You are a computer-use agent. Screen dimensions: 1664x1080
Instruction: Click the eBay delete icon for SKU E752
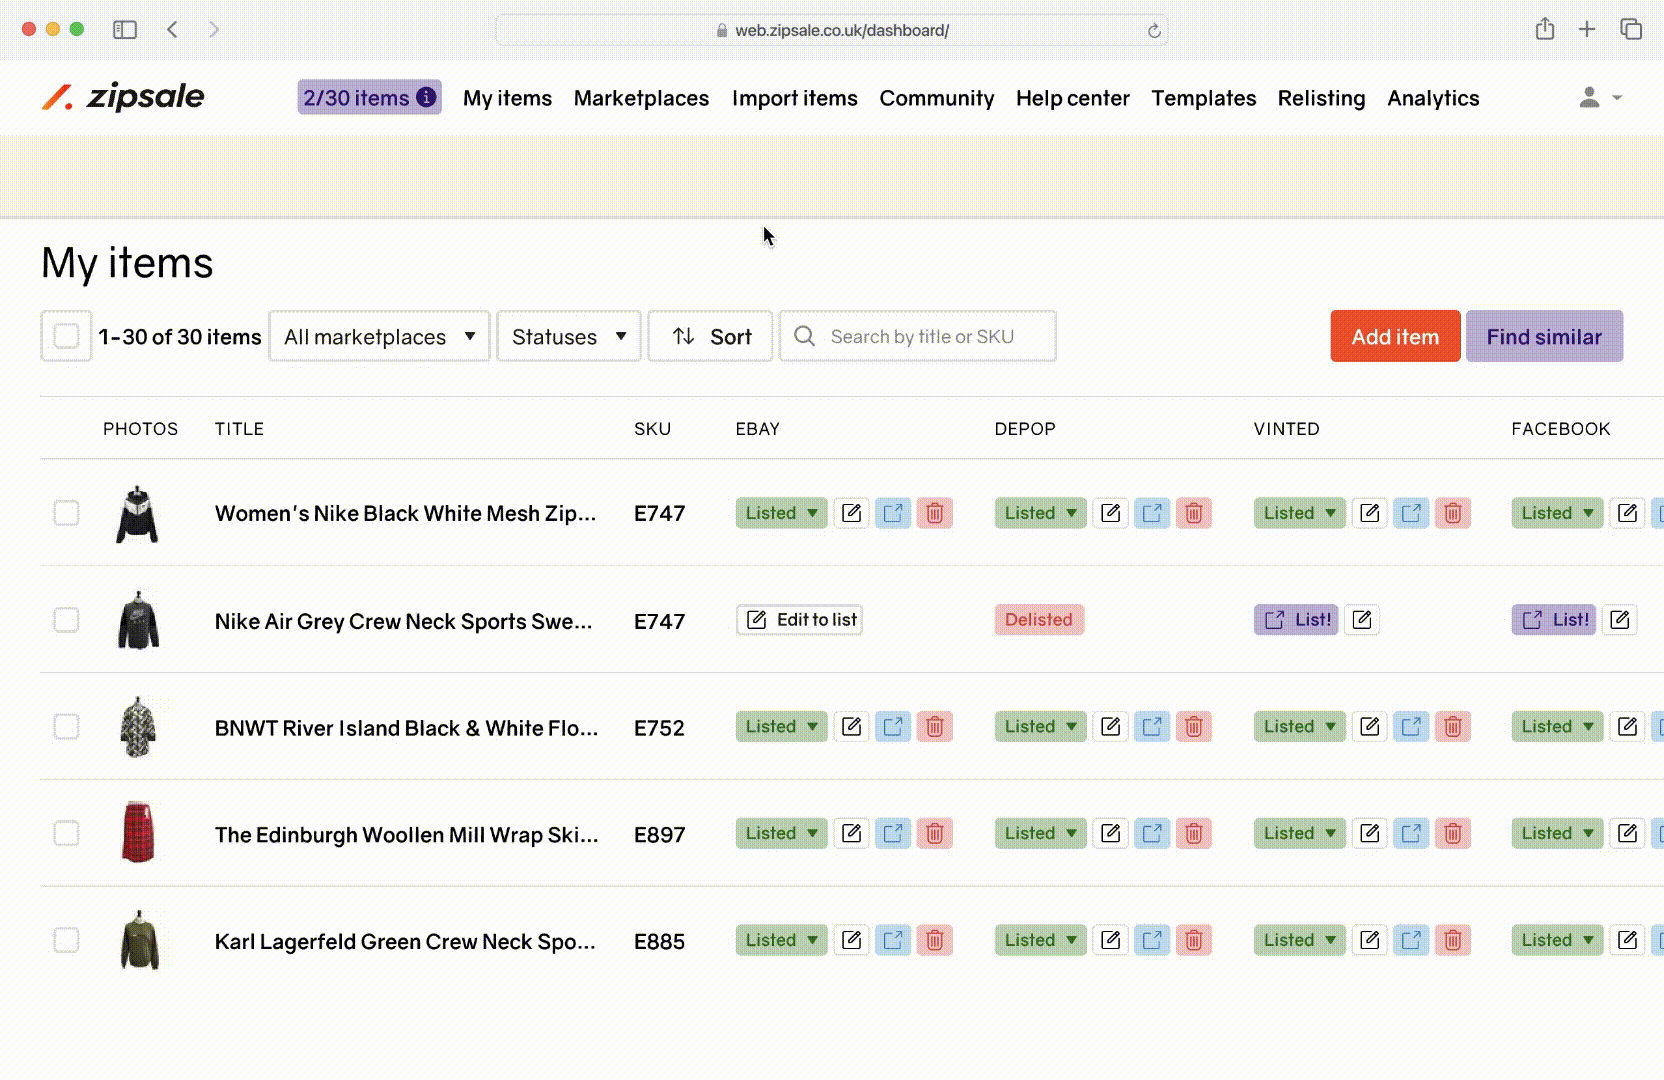click(934, 727)
